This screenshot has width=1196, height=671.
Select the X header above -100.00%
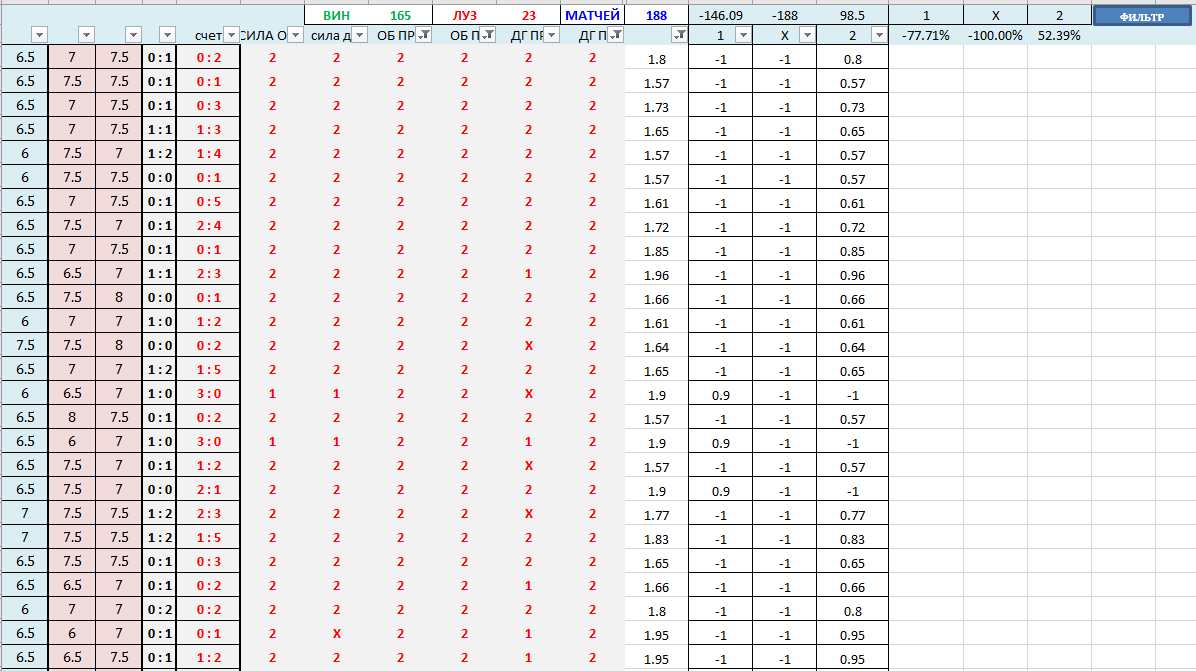(995, 15)
